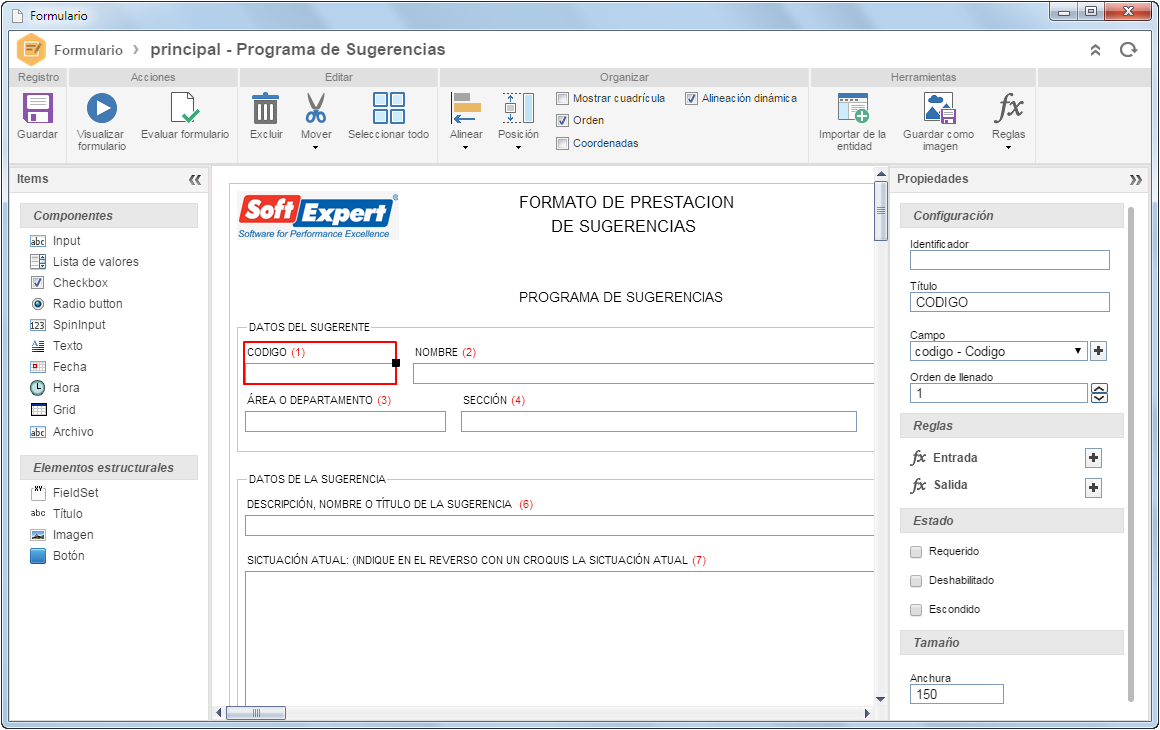Open the Mover scissors tool

[316, 108]
